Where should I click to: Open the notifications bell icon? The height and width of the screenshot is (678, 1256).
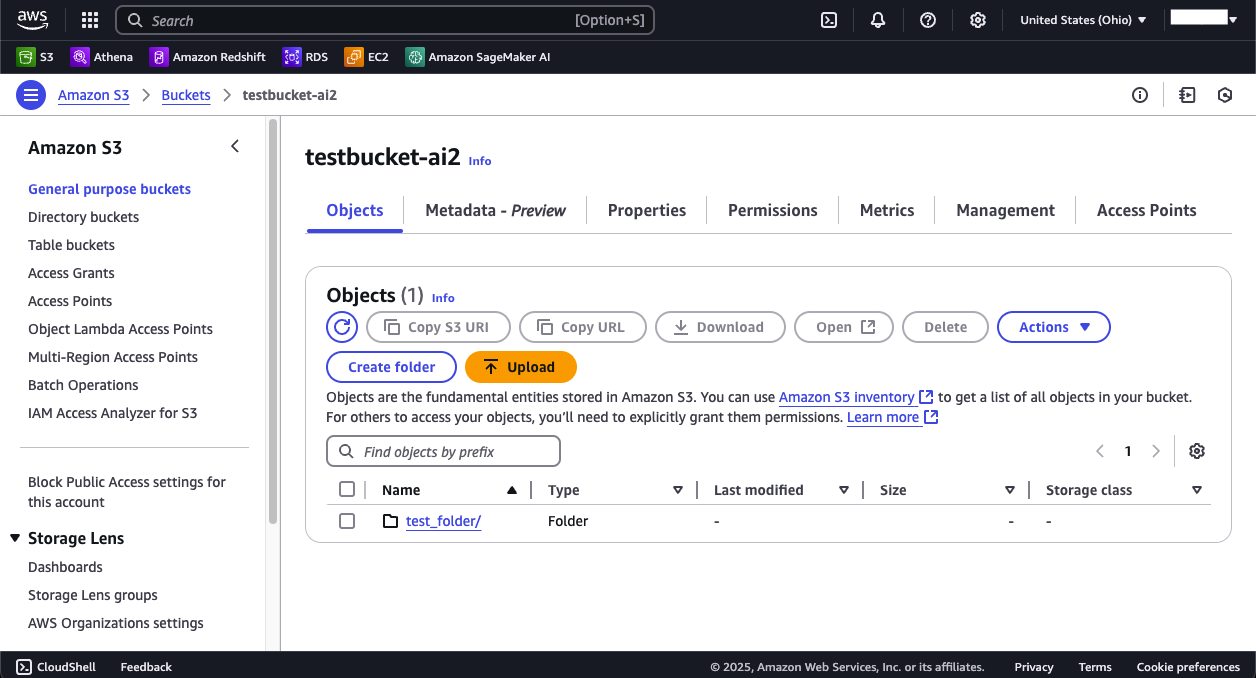878,20
